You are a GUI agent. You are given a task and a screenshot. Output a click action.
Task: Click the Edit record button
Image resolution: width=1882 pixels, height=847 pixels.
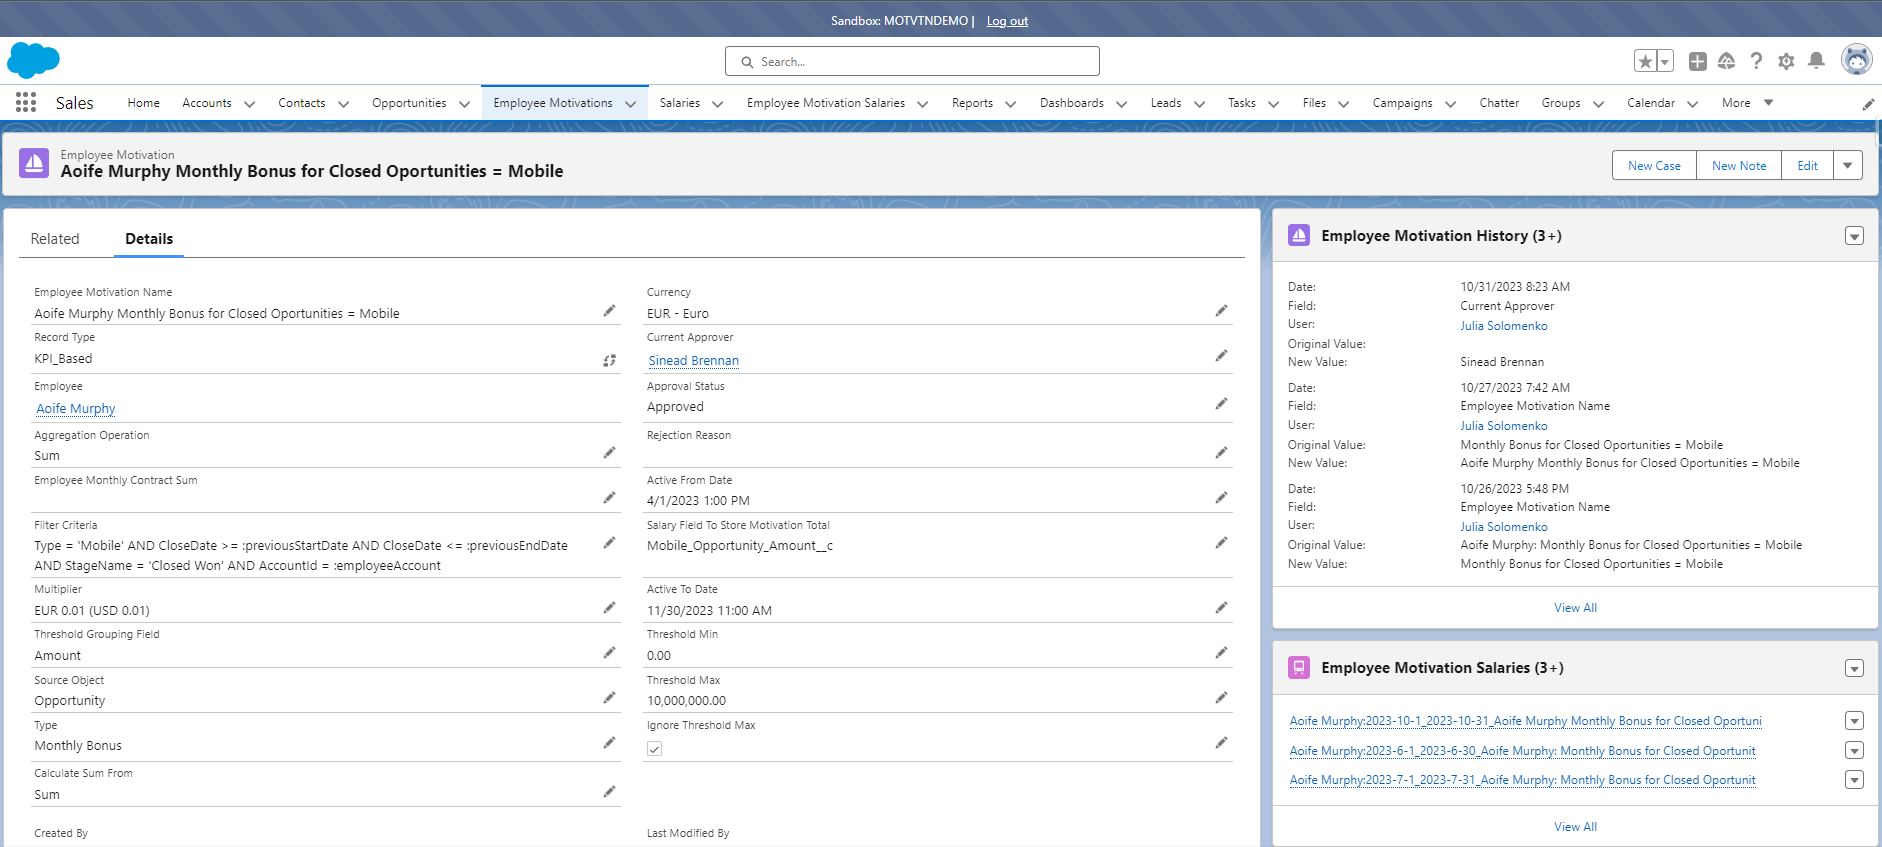(x=1807, y=165)
